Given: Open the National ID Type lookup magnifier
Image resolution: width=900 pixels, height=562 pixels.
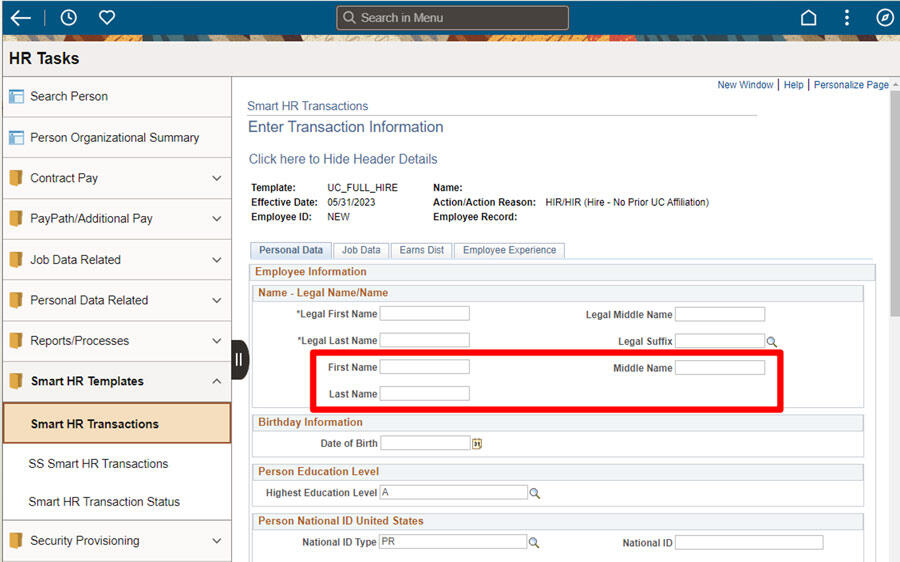Looking at the screenshot, I should (x=534, y=542).
